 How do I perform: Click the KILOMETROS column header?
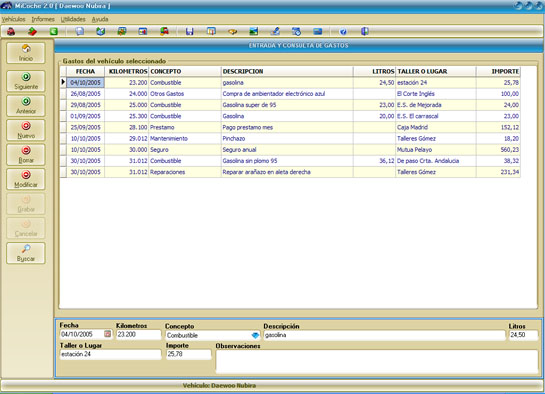point(127,71)
